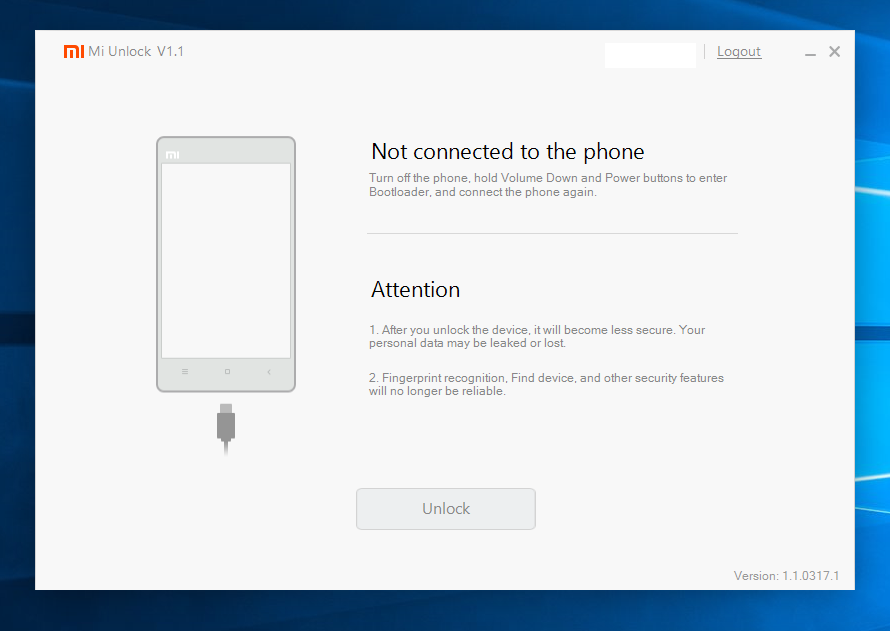Image resolution: width=890 pixels, height=631 pixels.
Task: Click the disabled Unlock button
Action: (x=446, y=509)
